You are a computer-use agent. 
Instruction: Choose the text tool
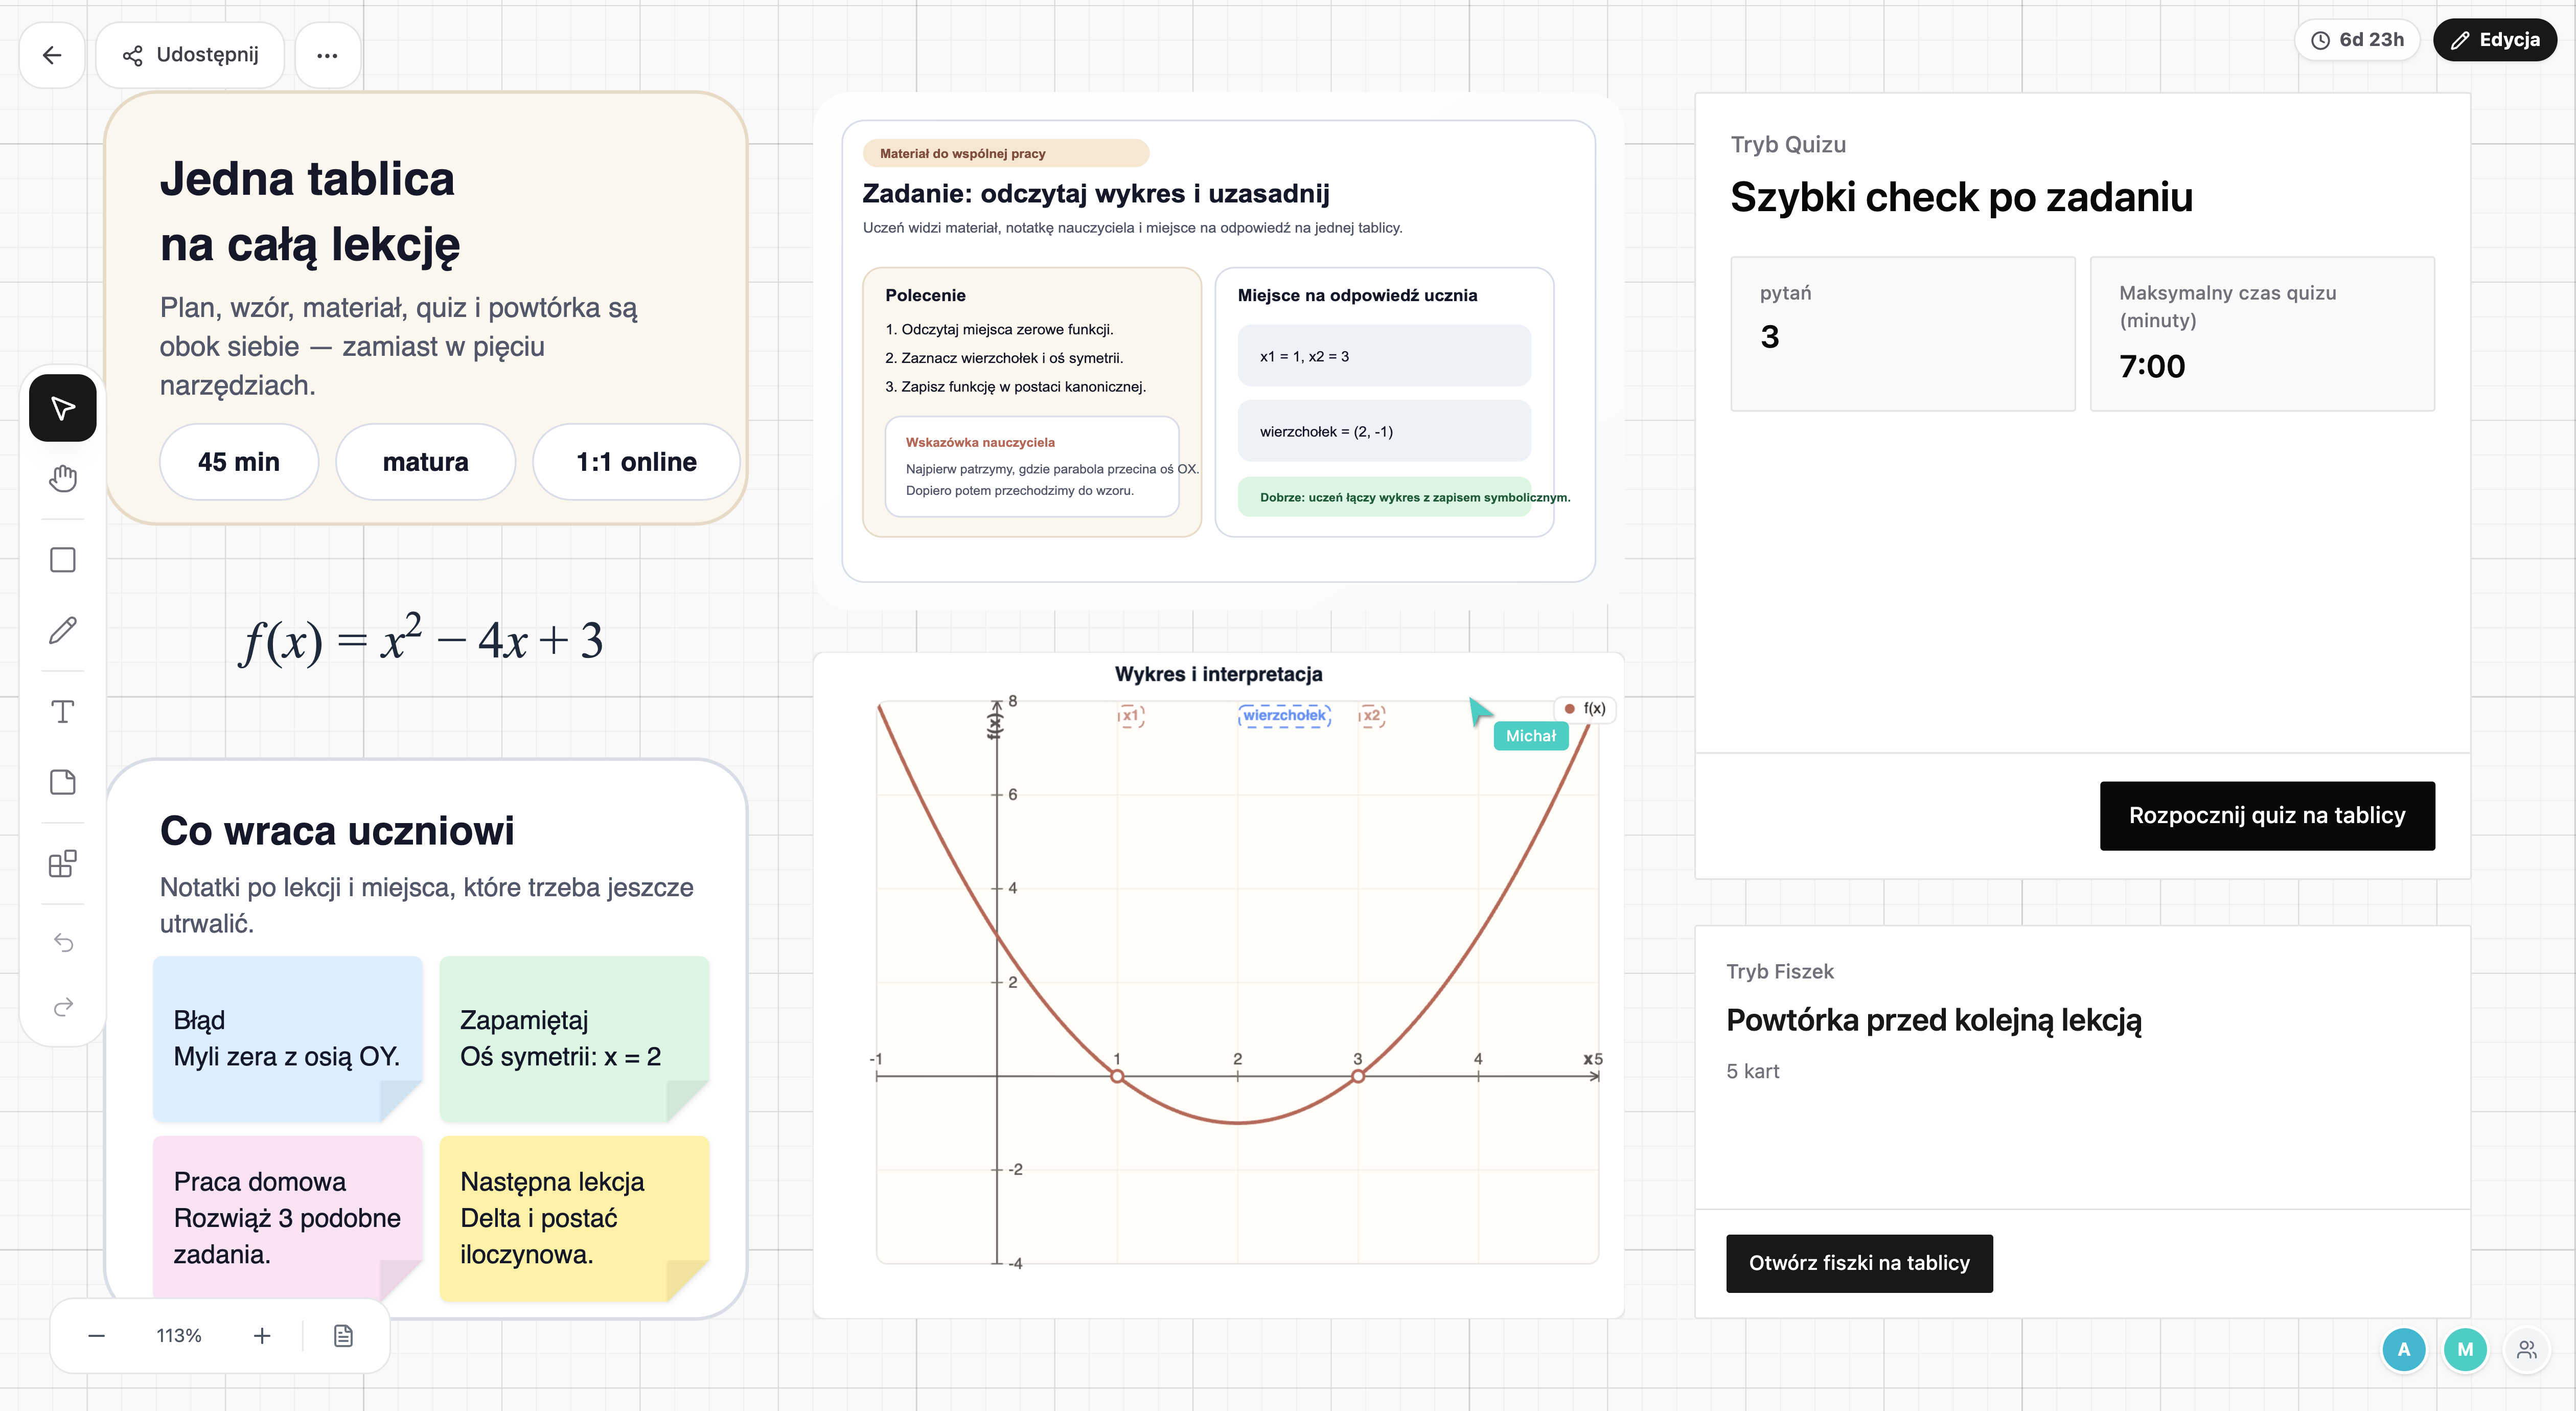tap(63, 712)
